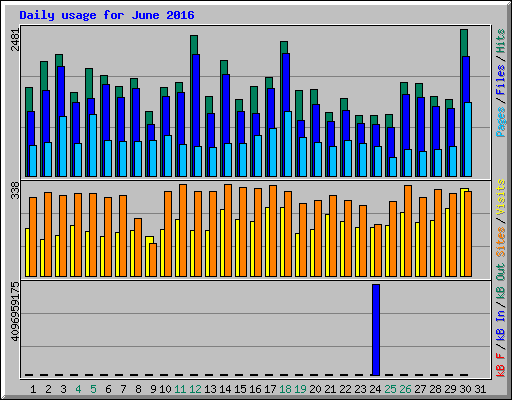Screen dimensions: 512x400
Task: Select the dark green Hits bar for day 30
Action: (464, 43)
